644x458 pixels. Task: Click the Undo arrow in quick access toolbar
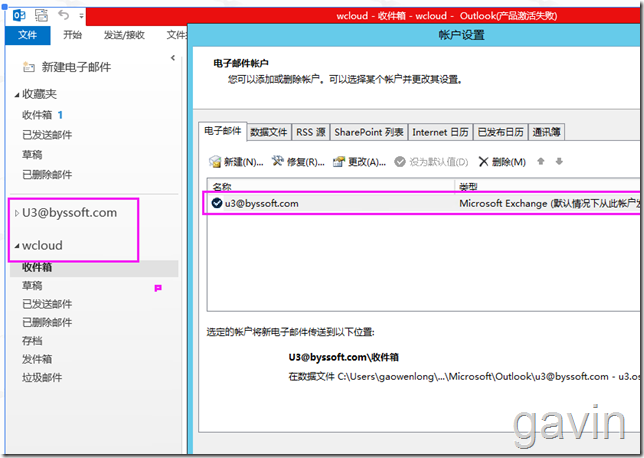(x=64, y=15)
